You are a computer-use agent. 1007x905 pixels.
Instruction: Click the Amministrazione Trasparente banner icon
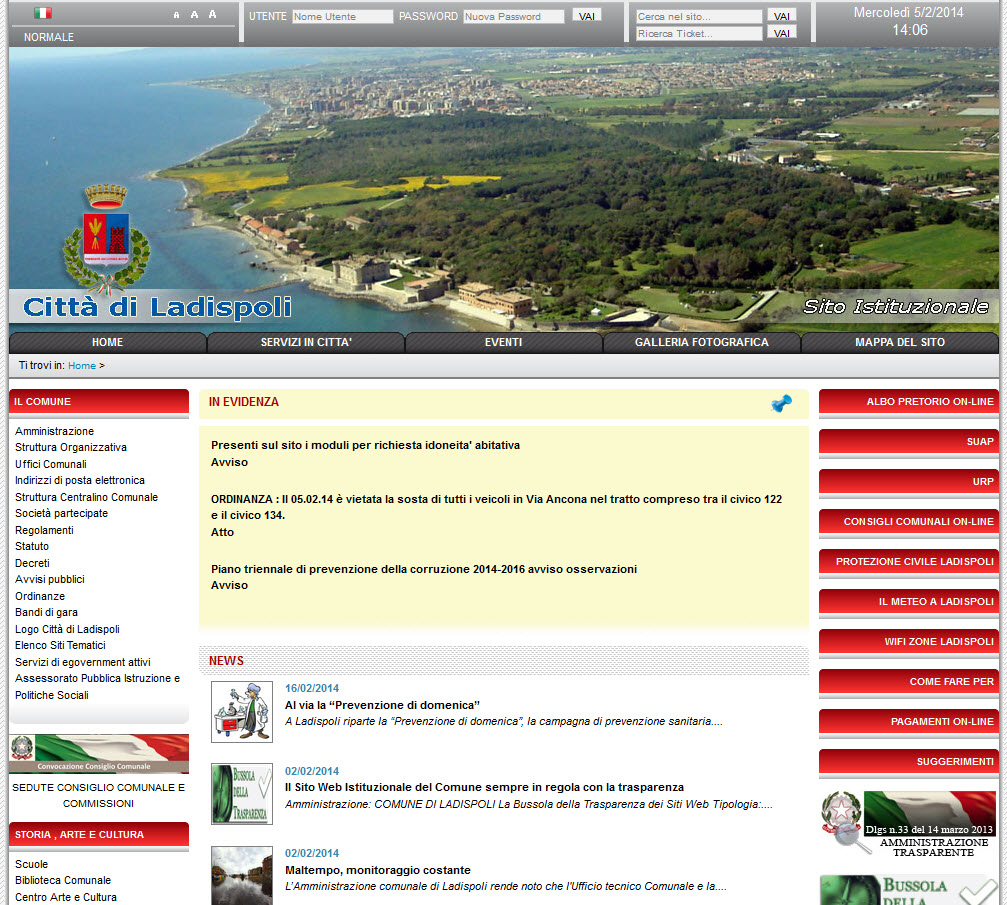[908, 823]
